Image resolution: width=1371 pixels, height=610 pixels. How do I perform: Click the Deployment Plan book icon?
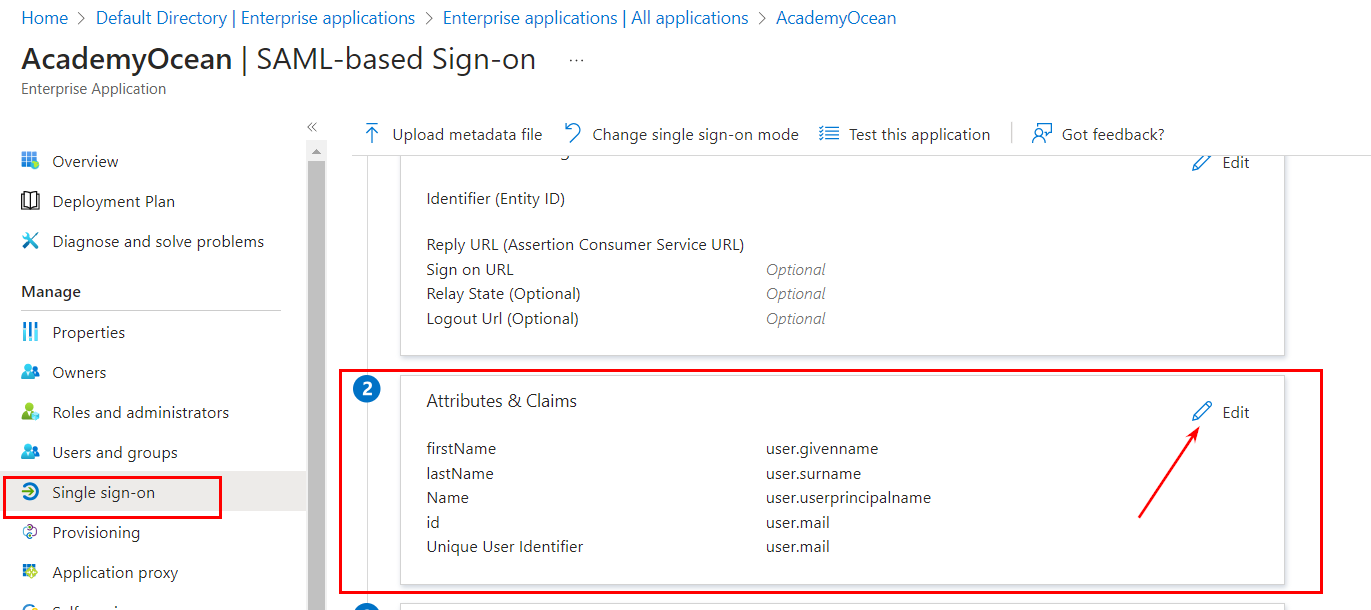[x=30, y=201]
